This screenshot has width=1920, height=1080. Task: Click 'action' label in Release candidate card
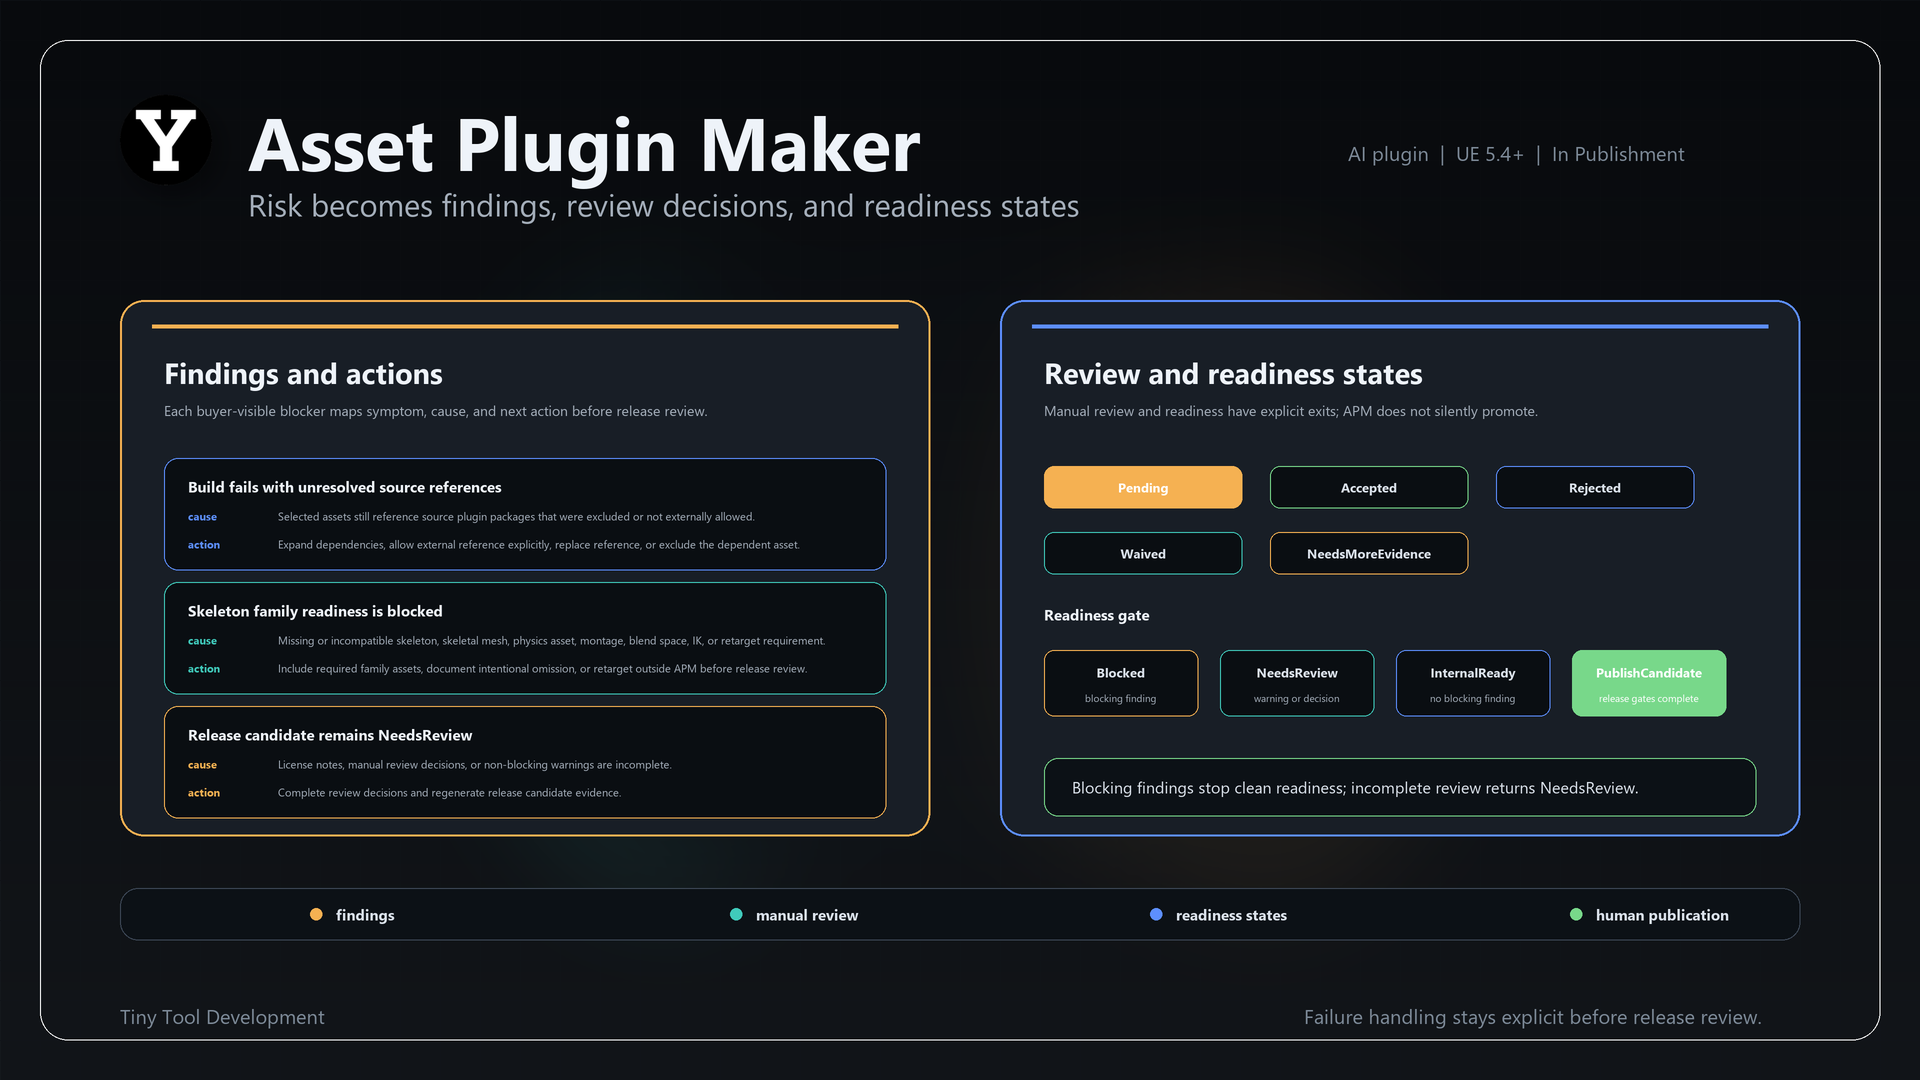(204, 793)
